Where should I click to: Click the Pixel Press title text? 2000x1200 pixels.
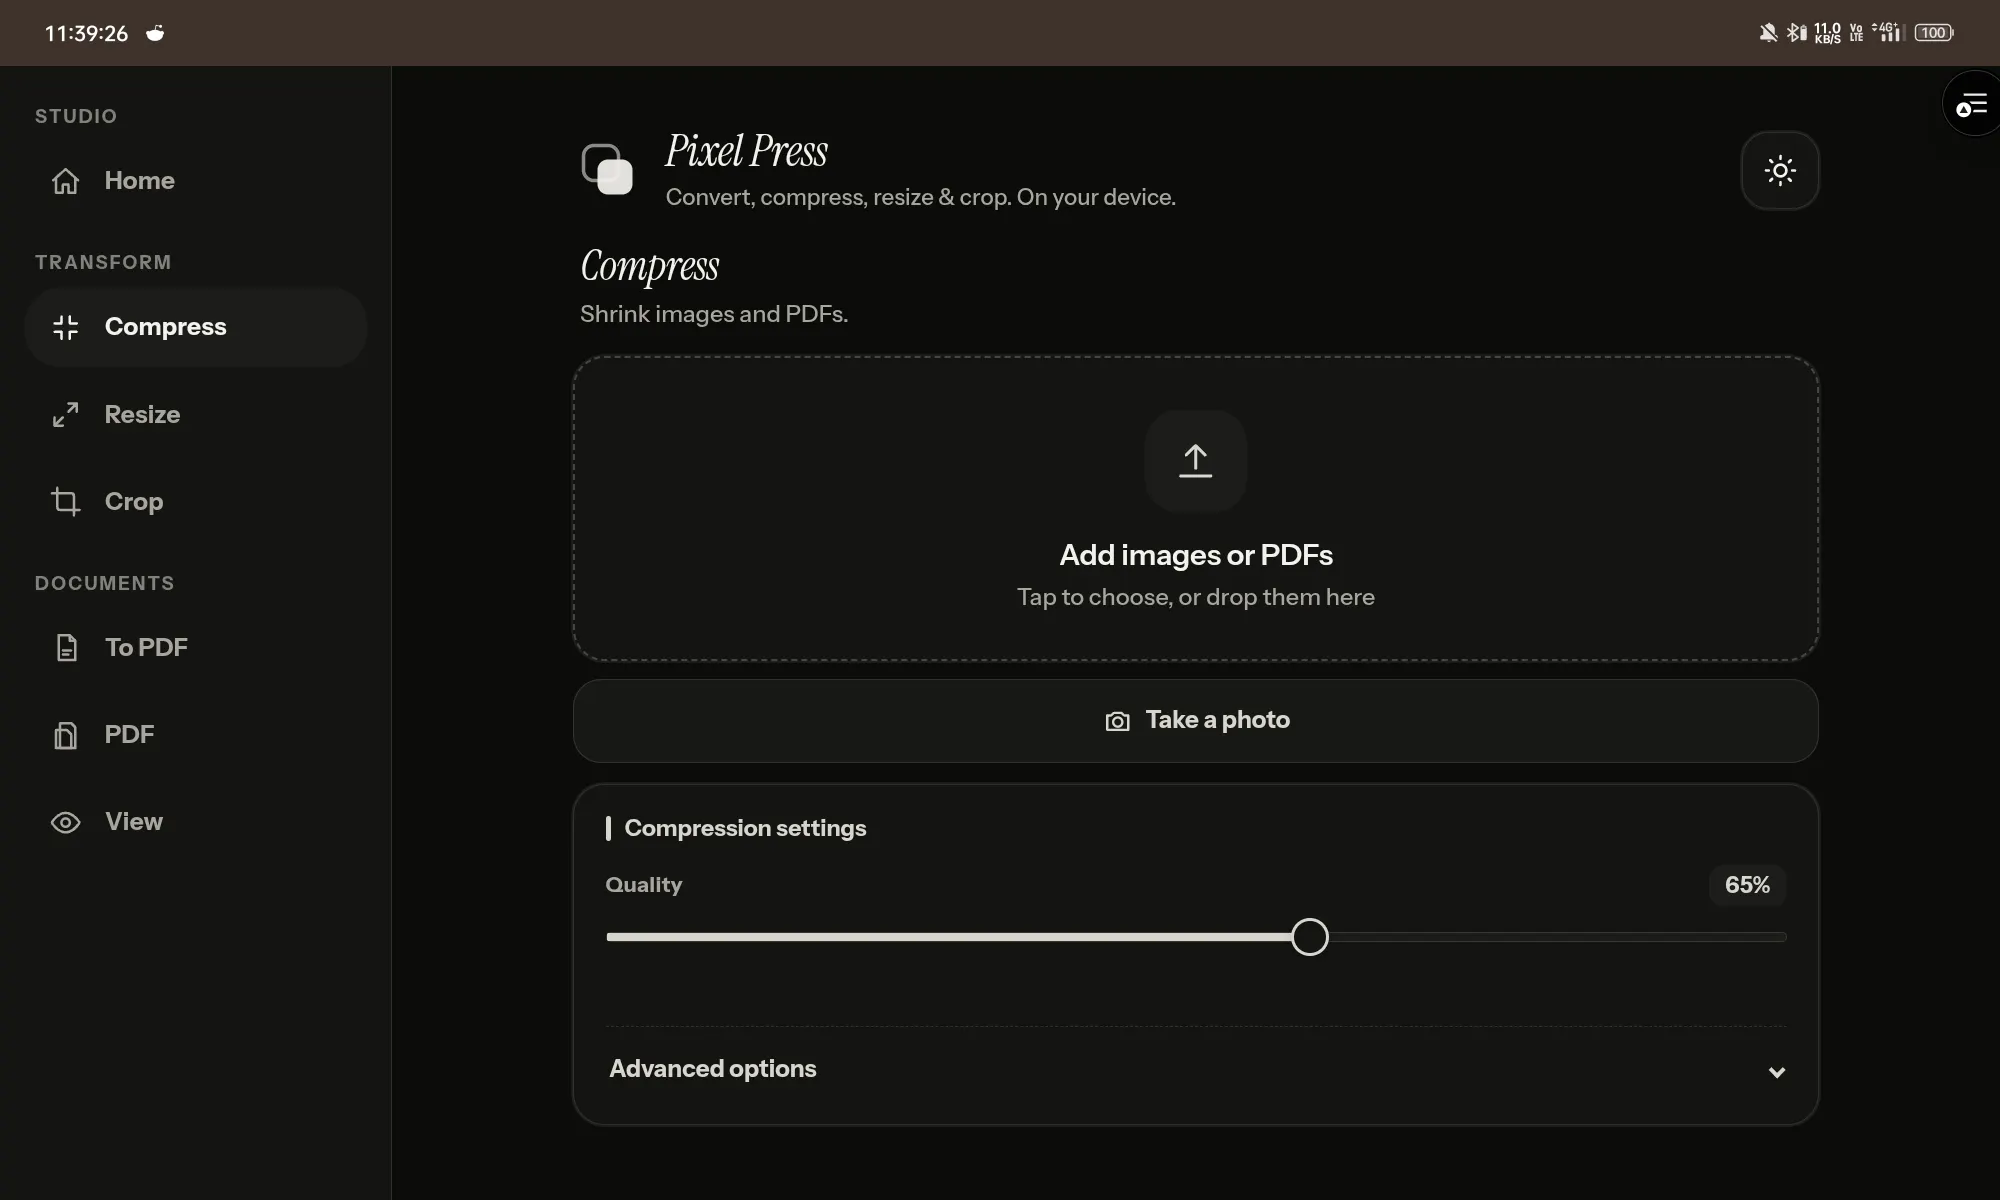(747, 151)
